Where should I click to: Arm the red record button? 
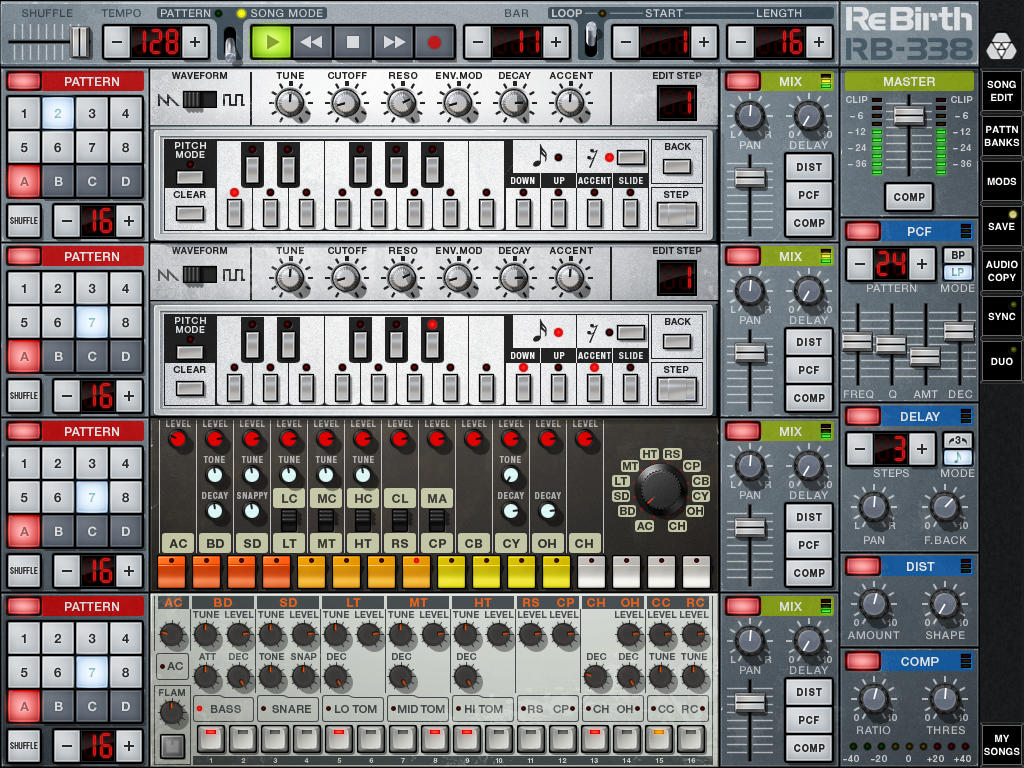point(434,42)
